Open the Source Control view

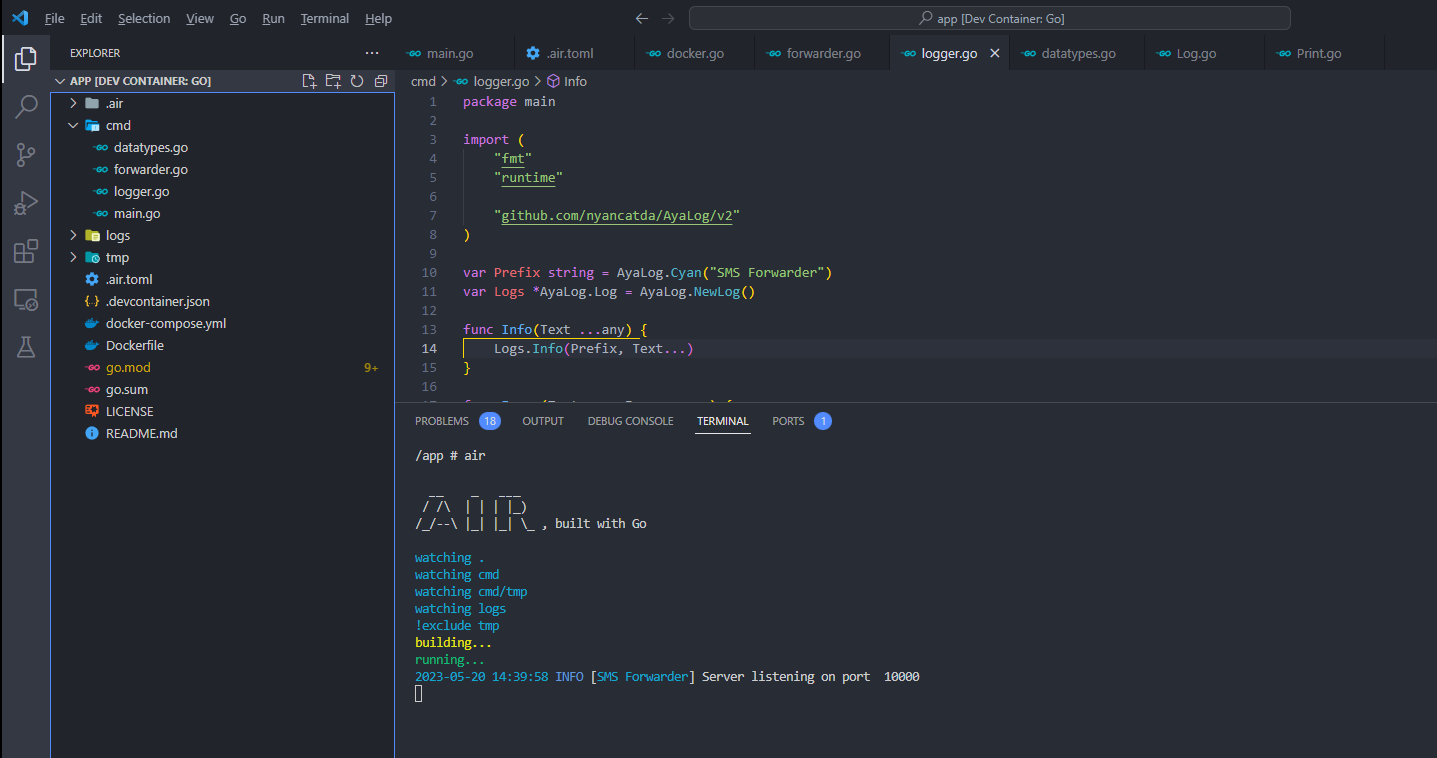(26, 155)
